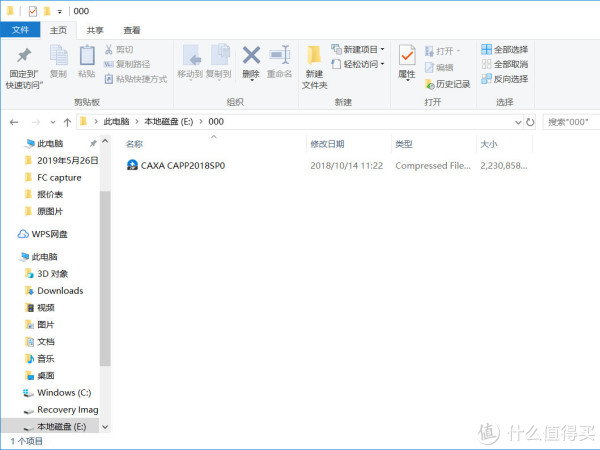Click the Delete (删除) X icon

(251, 55)
